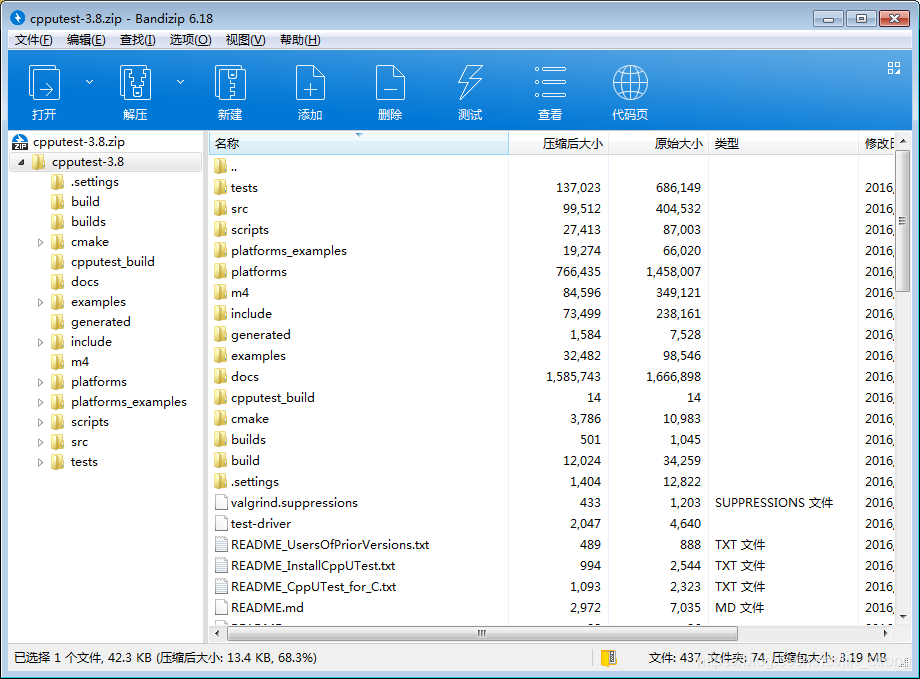The image size is (920, 679).
Task: Click the README_InstallCppUTest.txt file icon
Action: coord(221,566)
